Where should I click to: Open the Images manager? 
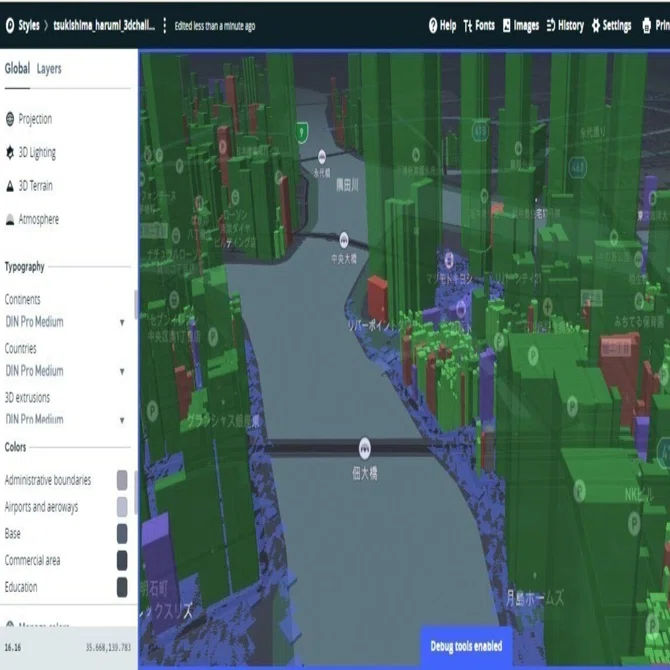[x=520, y=26]
